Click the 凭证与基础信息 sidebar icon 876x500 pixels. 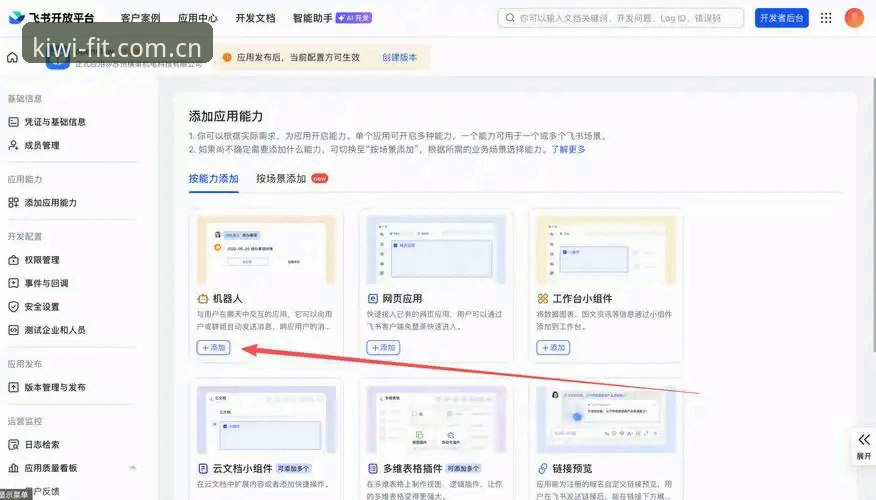point(13,122)
